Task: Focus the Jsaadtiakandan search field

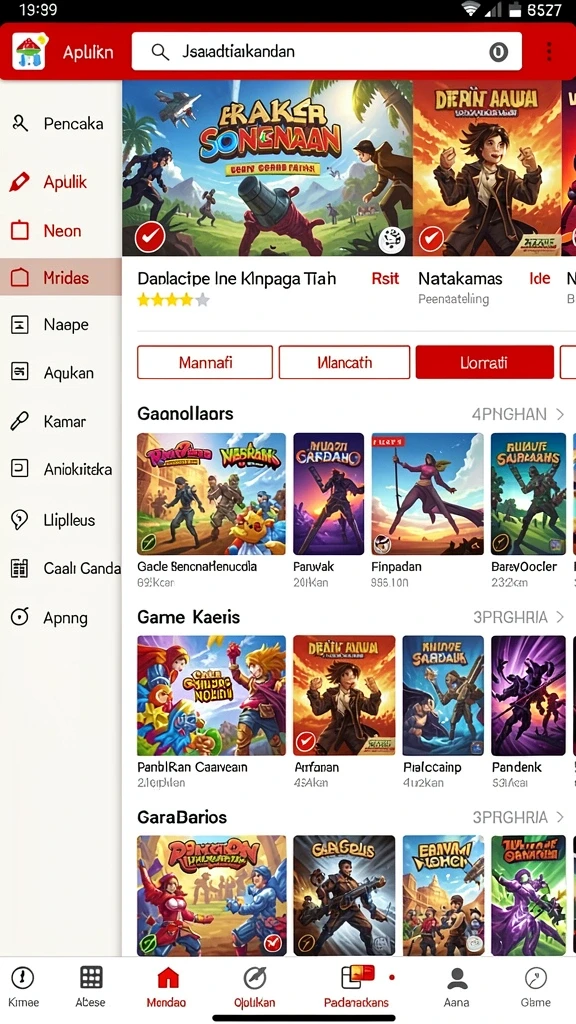Action: (327, 51)
